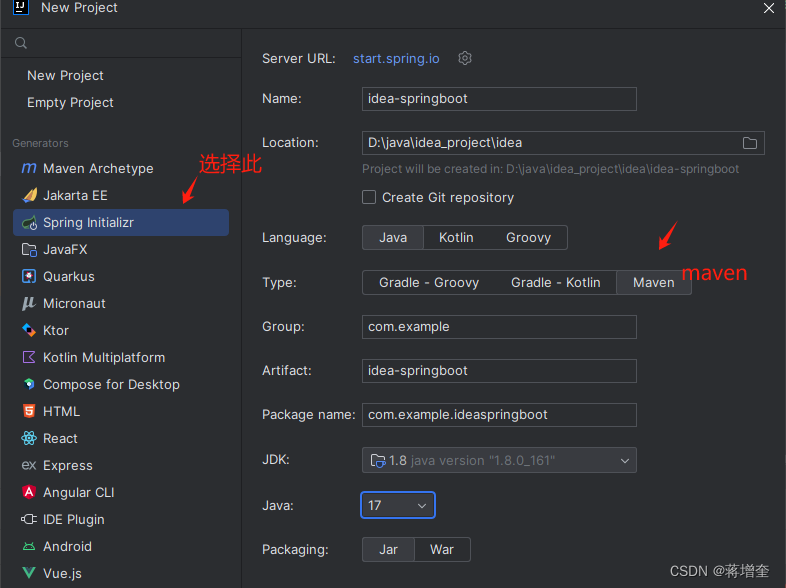The width and height of the screenshot is (786, 588).
Task: Select War packaging
Action: point(442,549)
